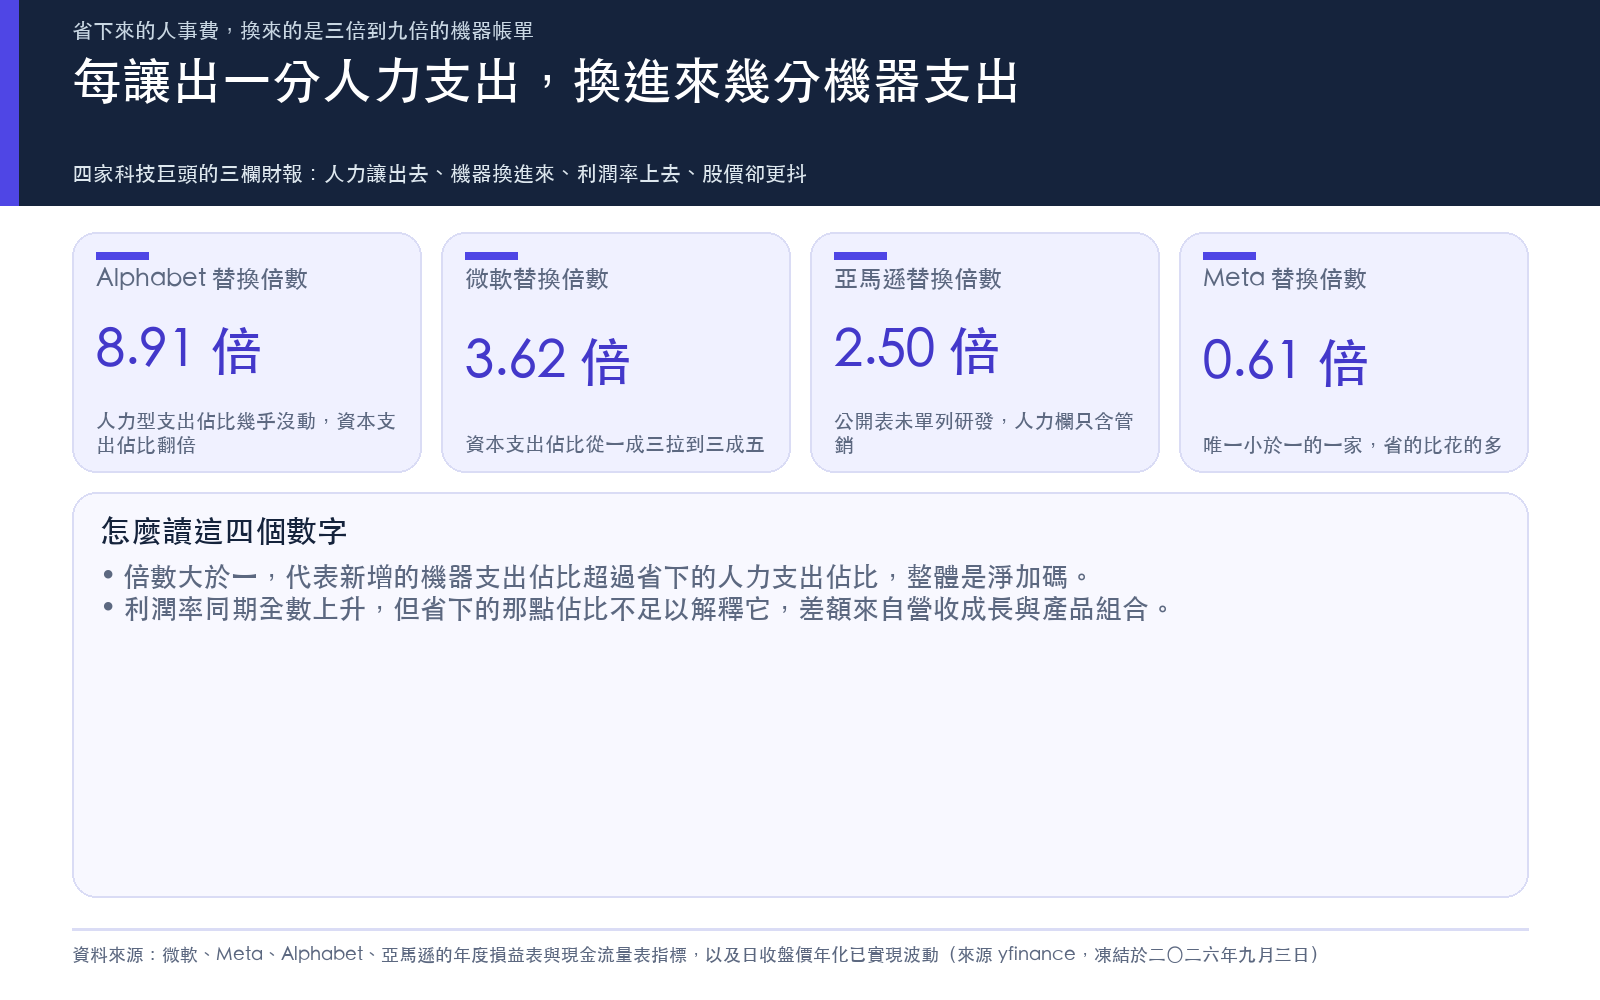Click the note 公開表未單列研發
Image resolution: width=1600 pixels, height=1000 pixels.
tap(984, 433)
